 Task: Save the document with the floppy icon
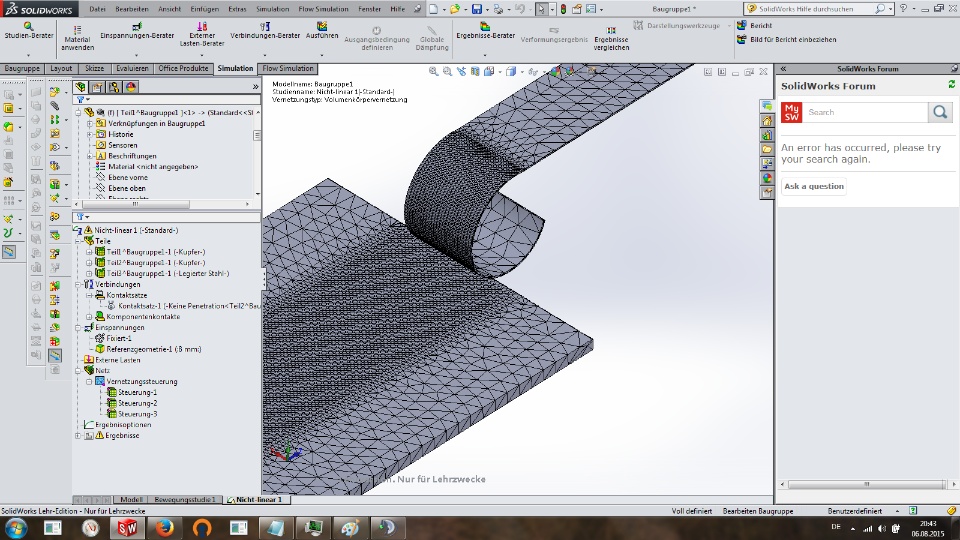476,9
